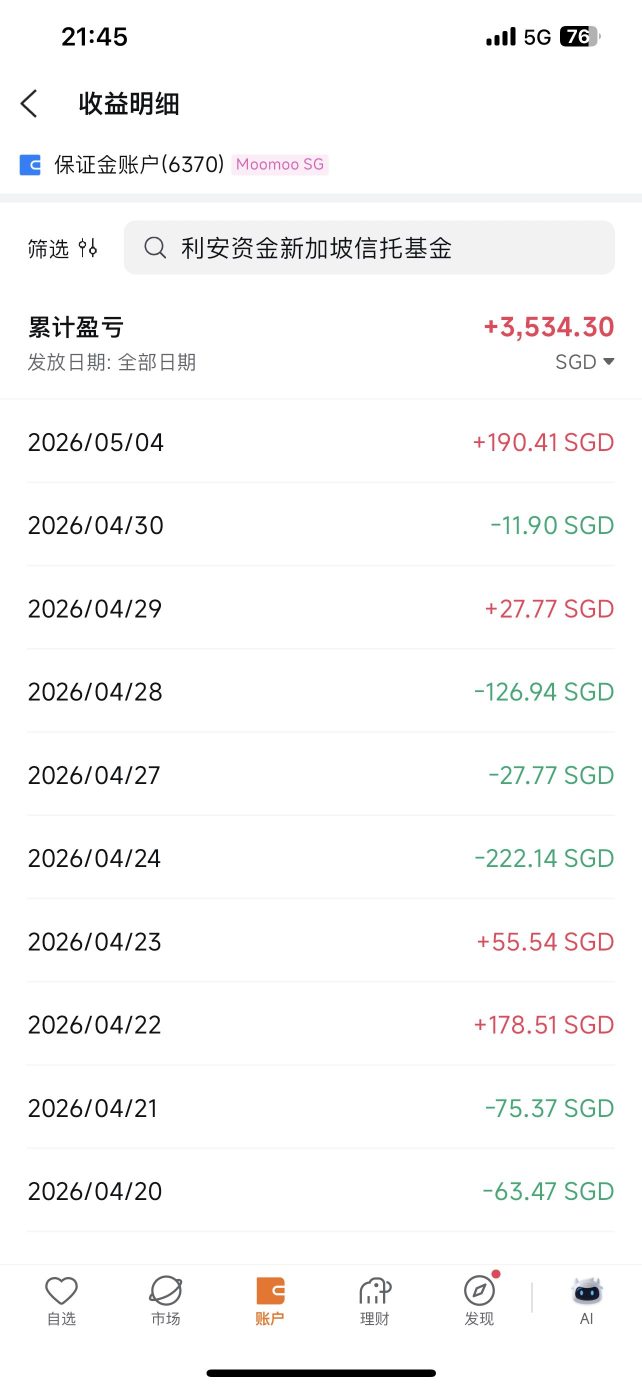This screenshot has height=1389, width=642.
Task: Click the 利安资金新加坡信托基金 search field
Action: (369, 248)
